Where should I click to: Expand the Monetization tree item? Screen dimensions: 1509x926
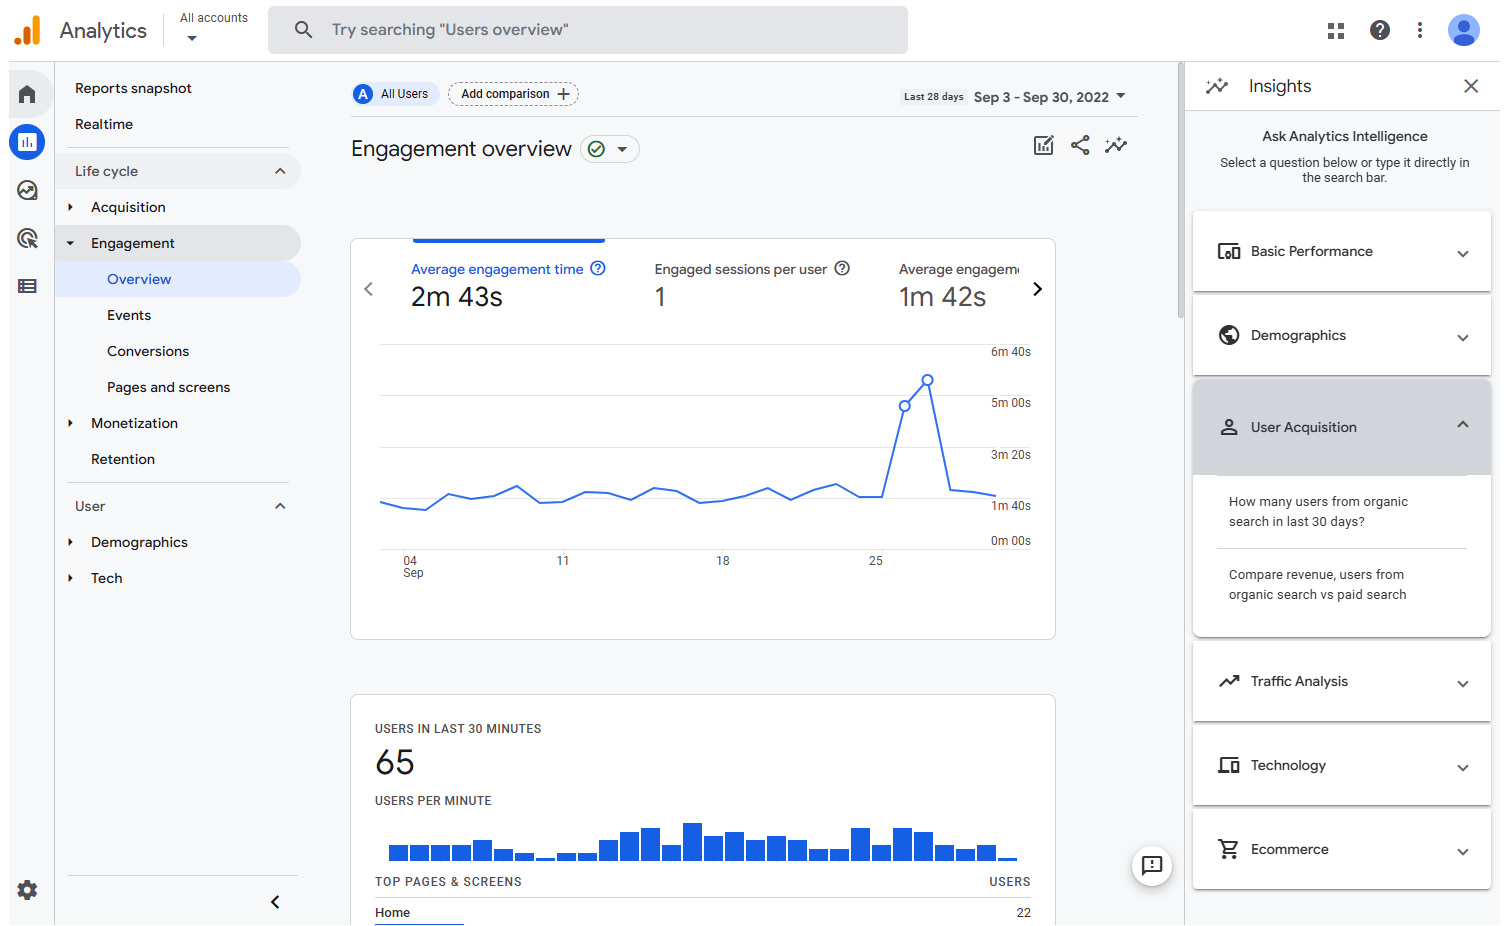[70, 423]
